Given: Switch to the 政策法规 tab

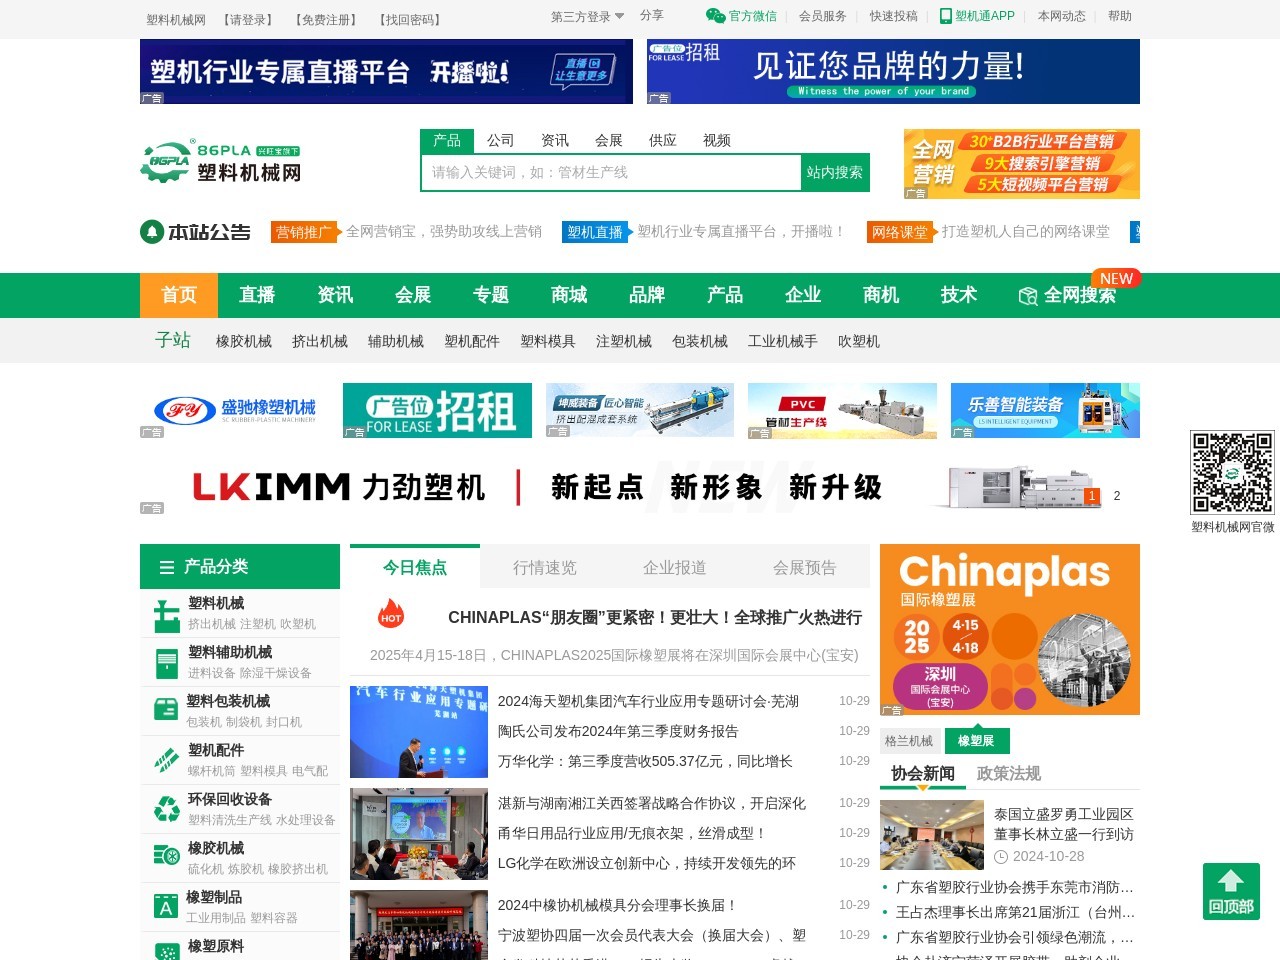Looking at the screenshot, I should click(x=1008, y=774).
